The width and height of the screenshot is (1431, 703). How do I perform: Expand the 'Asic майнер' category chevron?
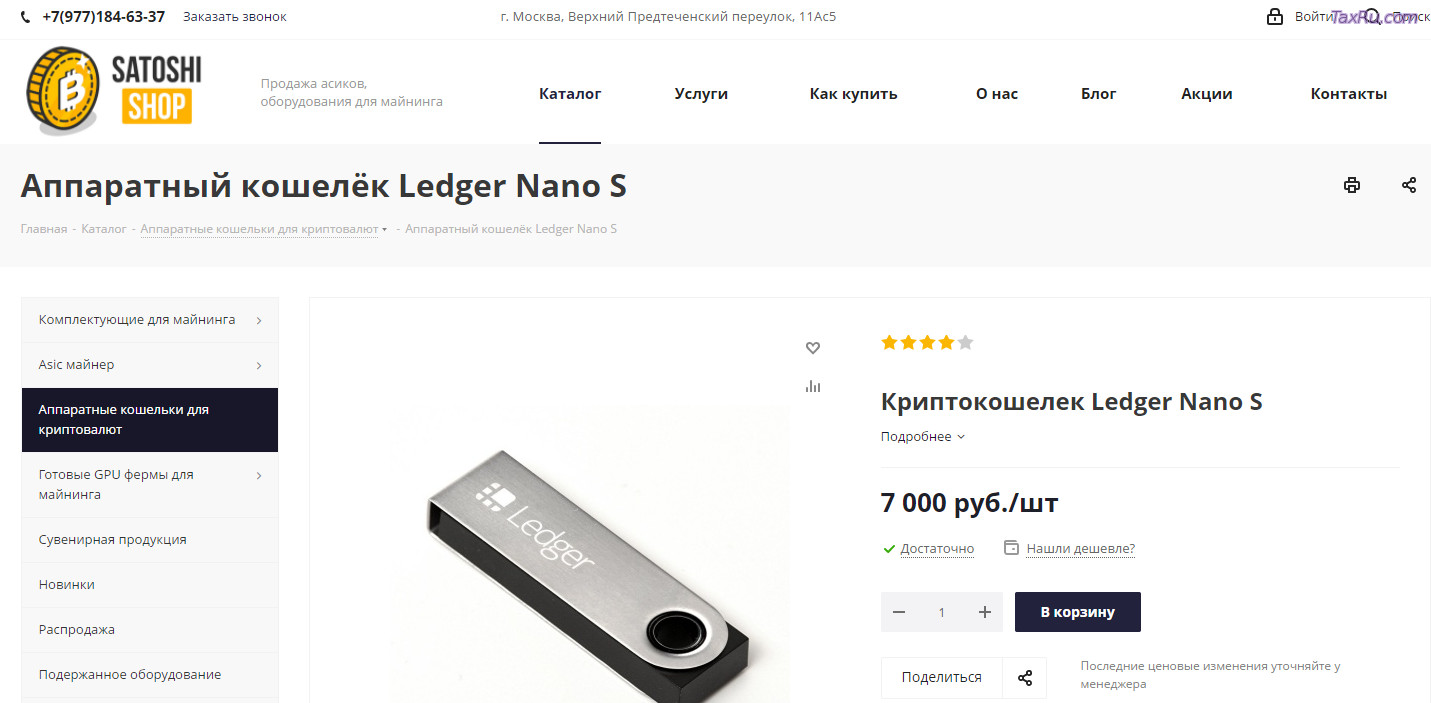coord(259,364)
